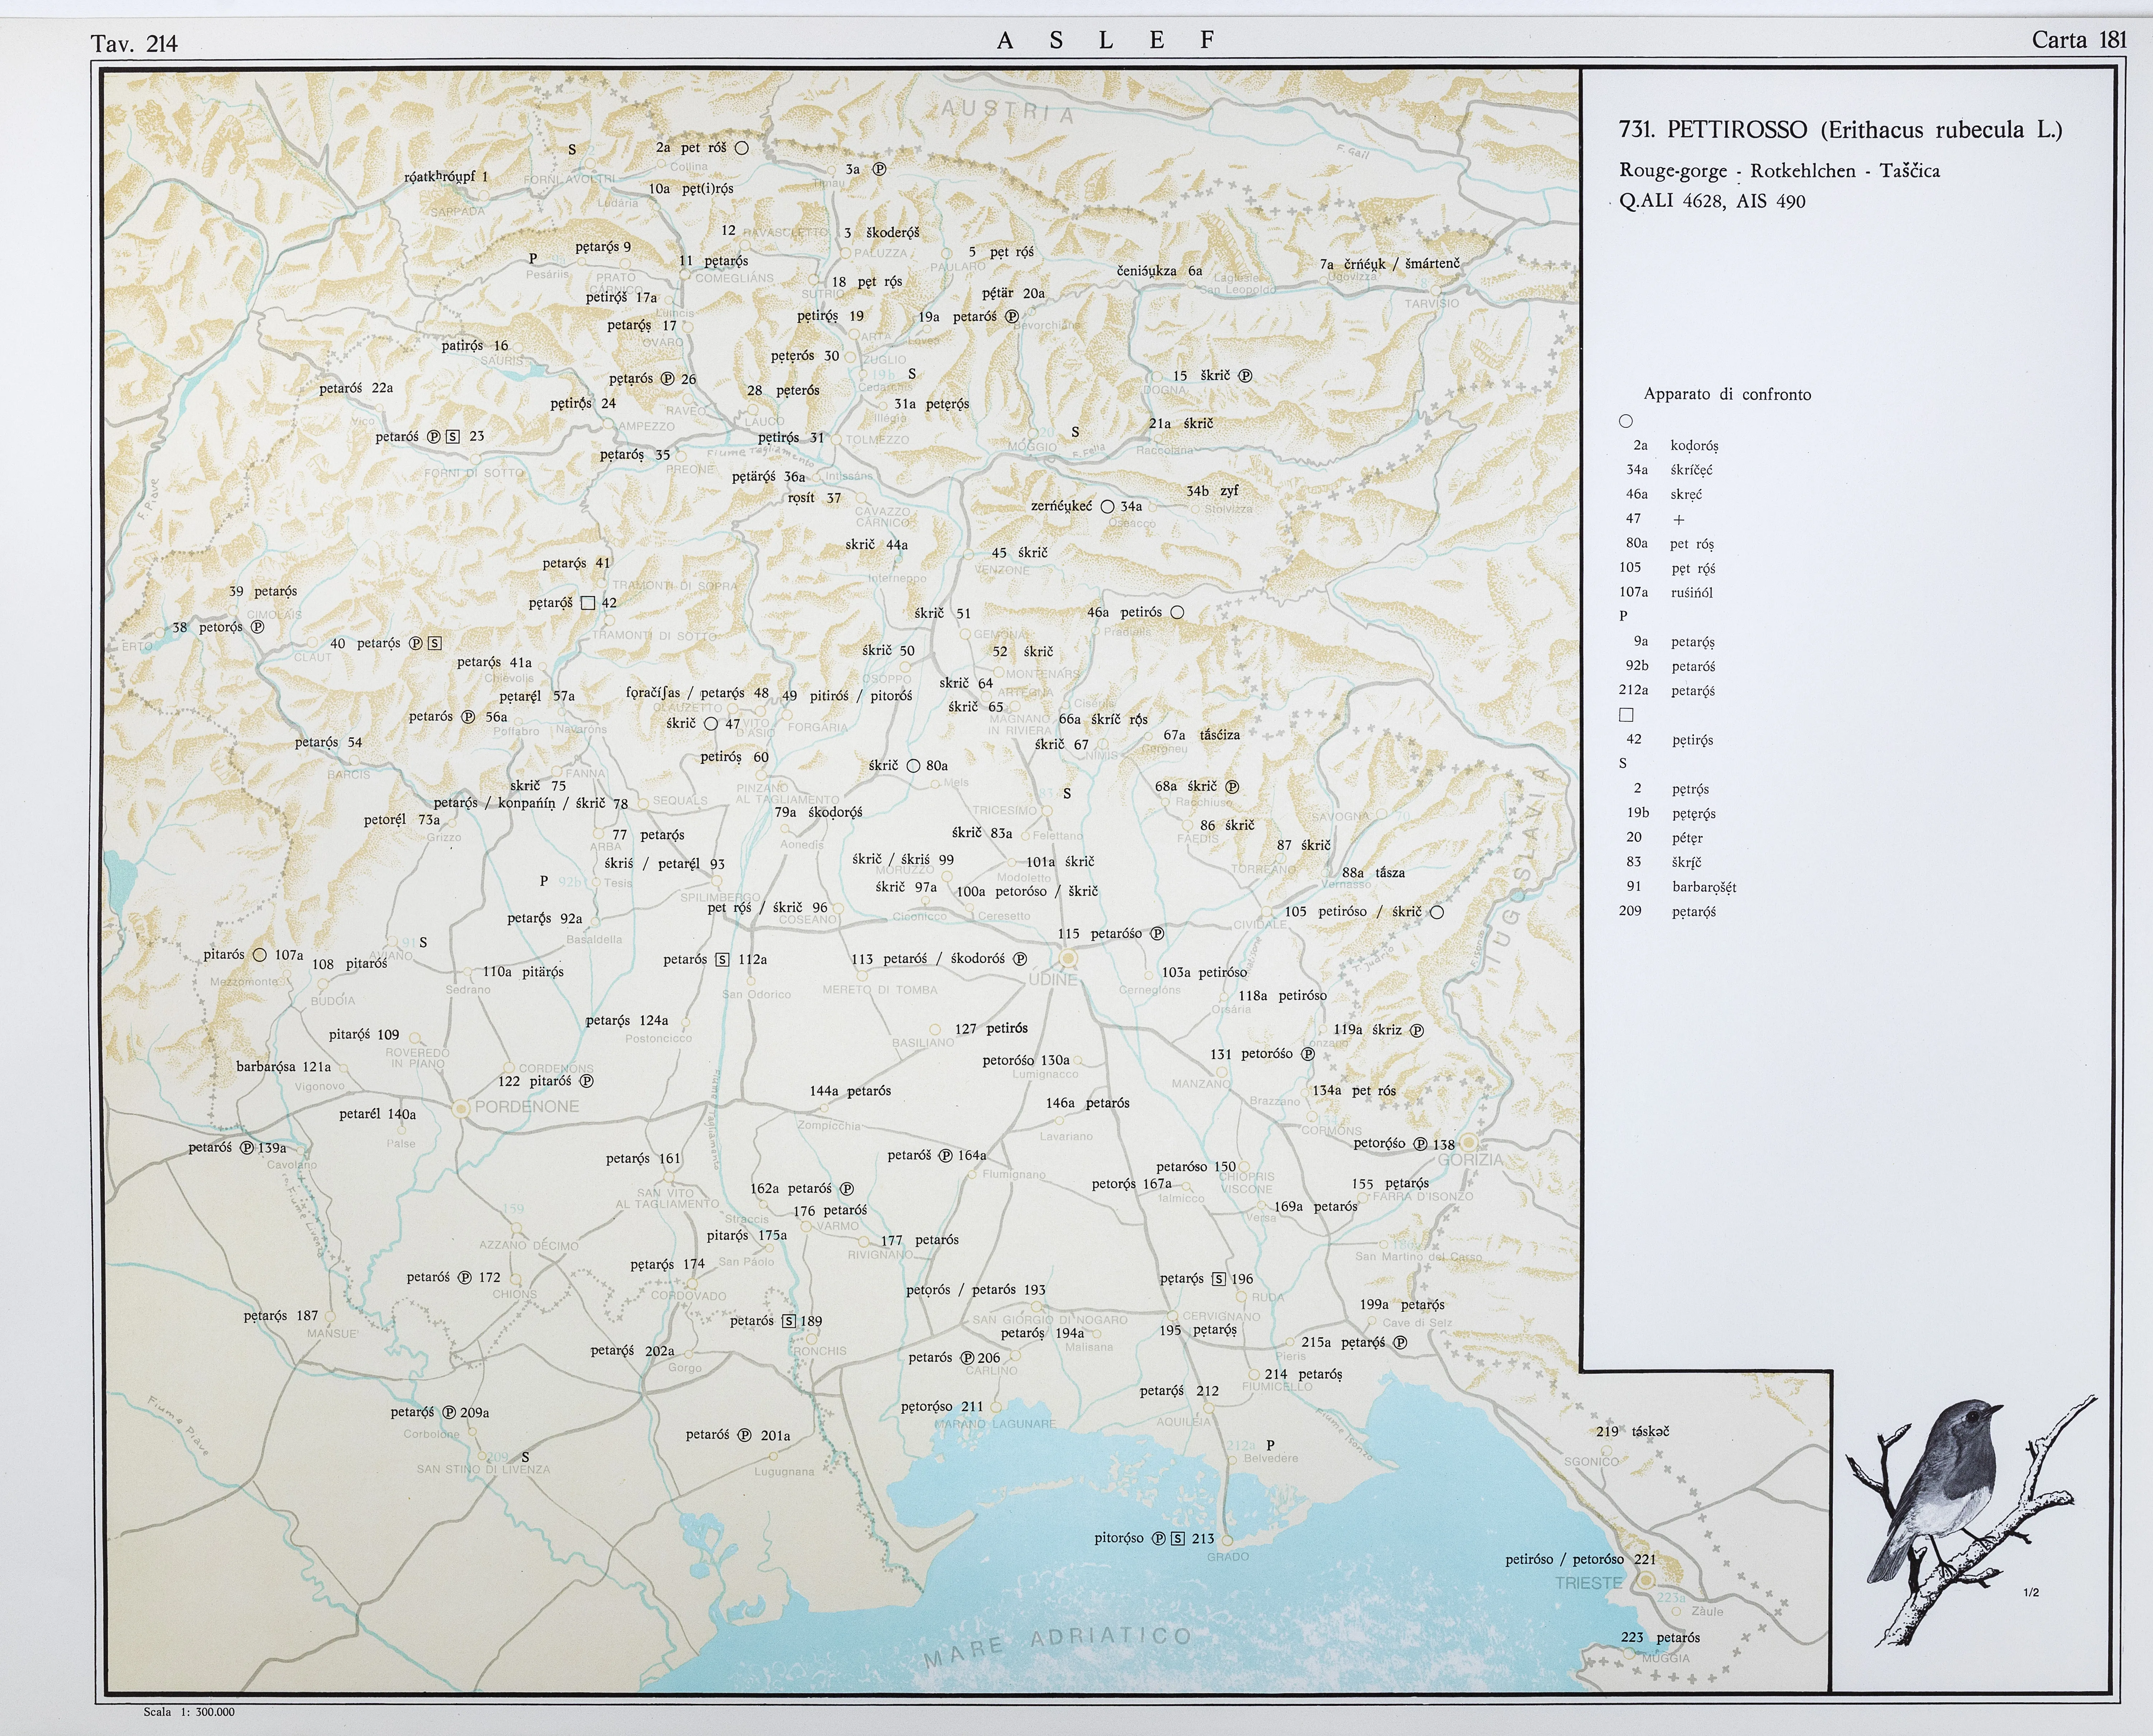
Task: Click the circle header symbol in the legend
Action: 1626,421
